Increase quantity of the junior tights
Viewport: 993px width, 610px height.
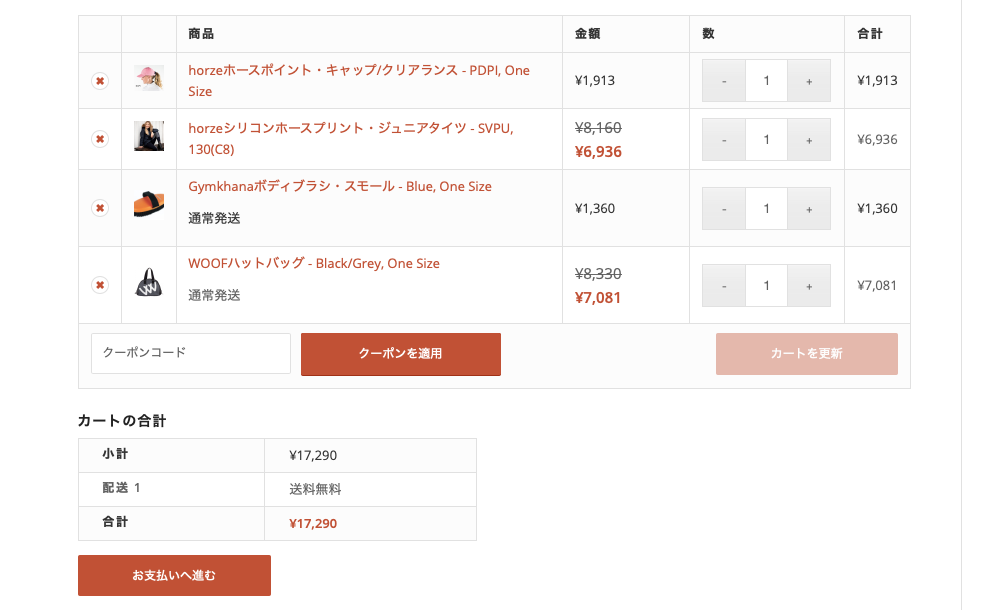tap(809, 140)
